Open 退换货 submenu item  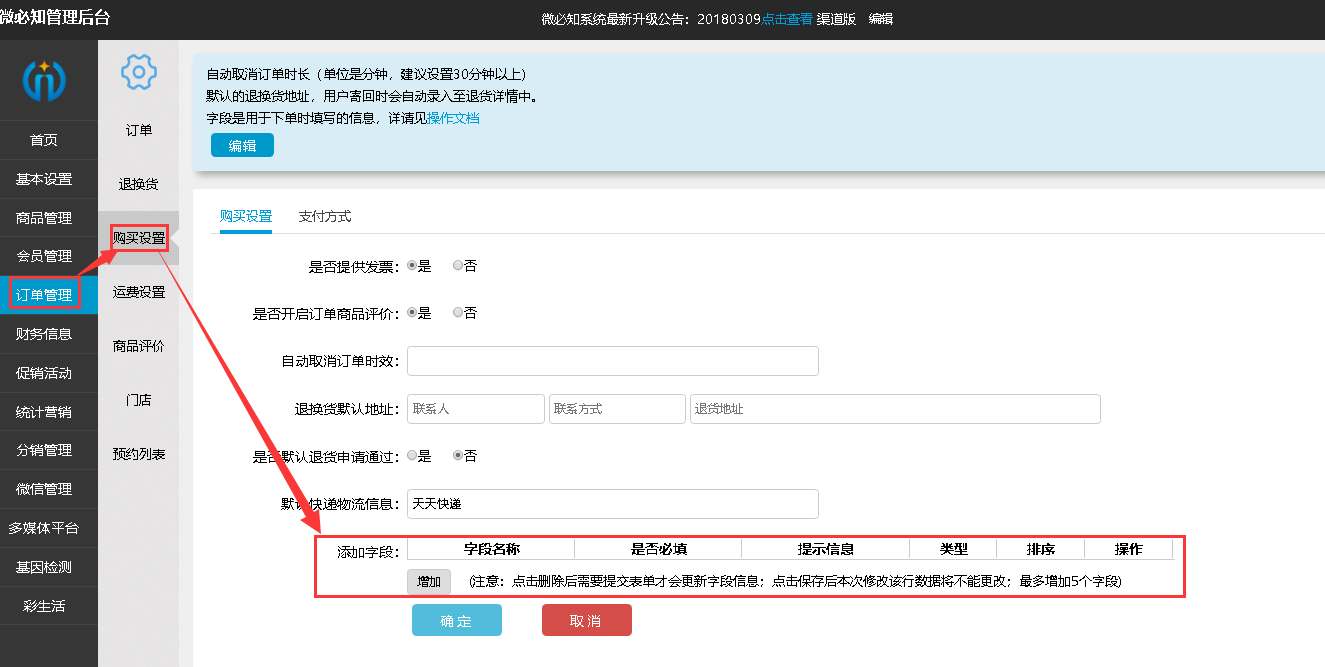point(139,184)
